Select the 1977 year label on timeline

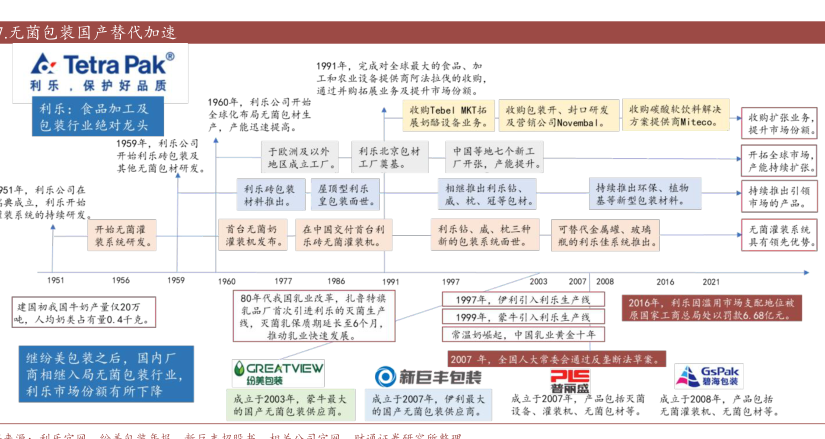point(283,282)
